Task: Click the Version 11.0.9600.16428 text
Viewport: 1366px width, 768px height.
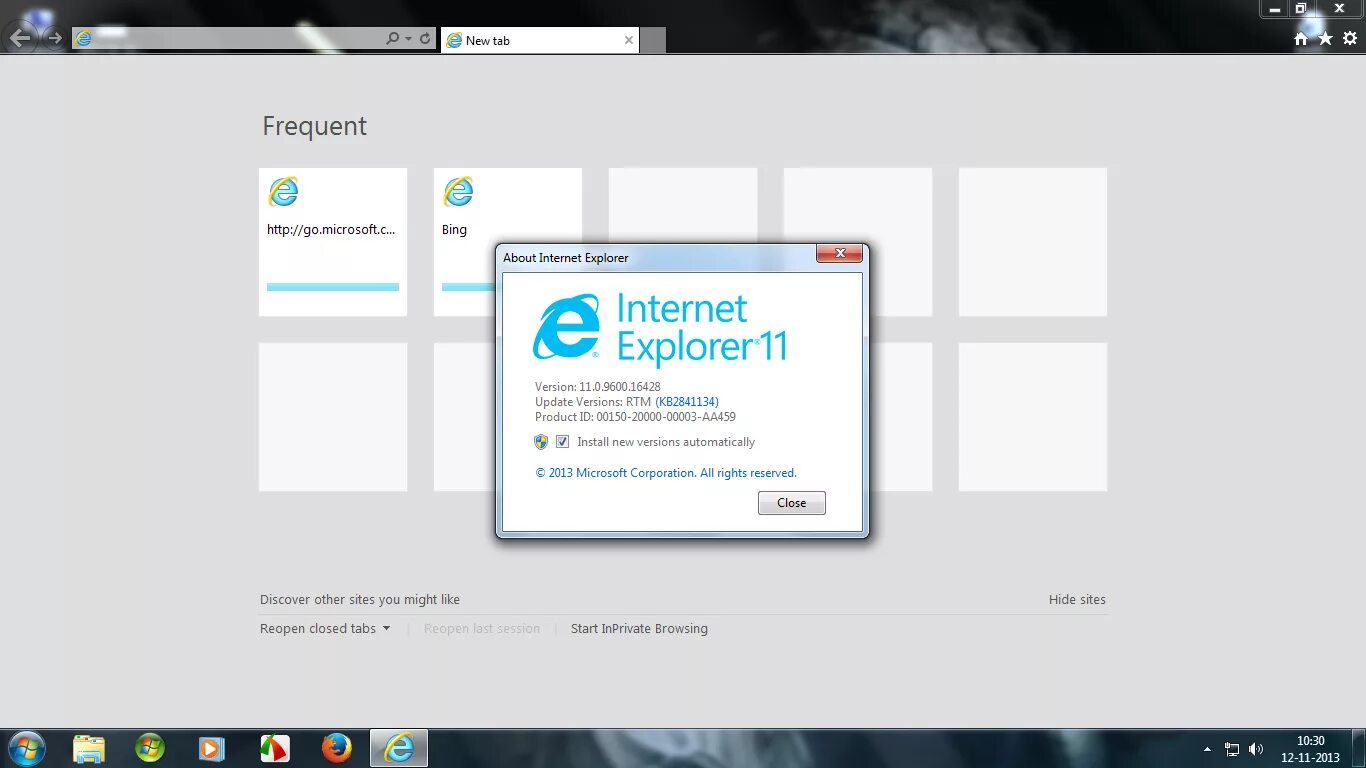Action: pos(598,387)
